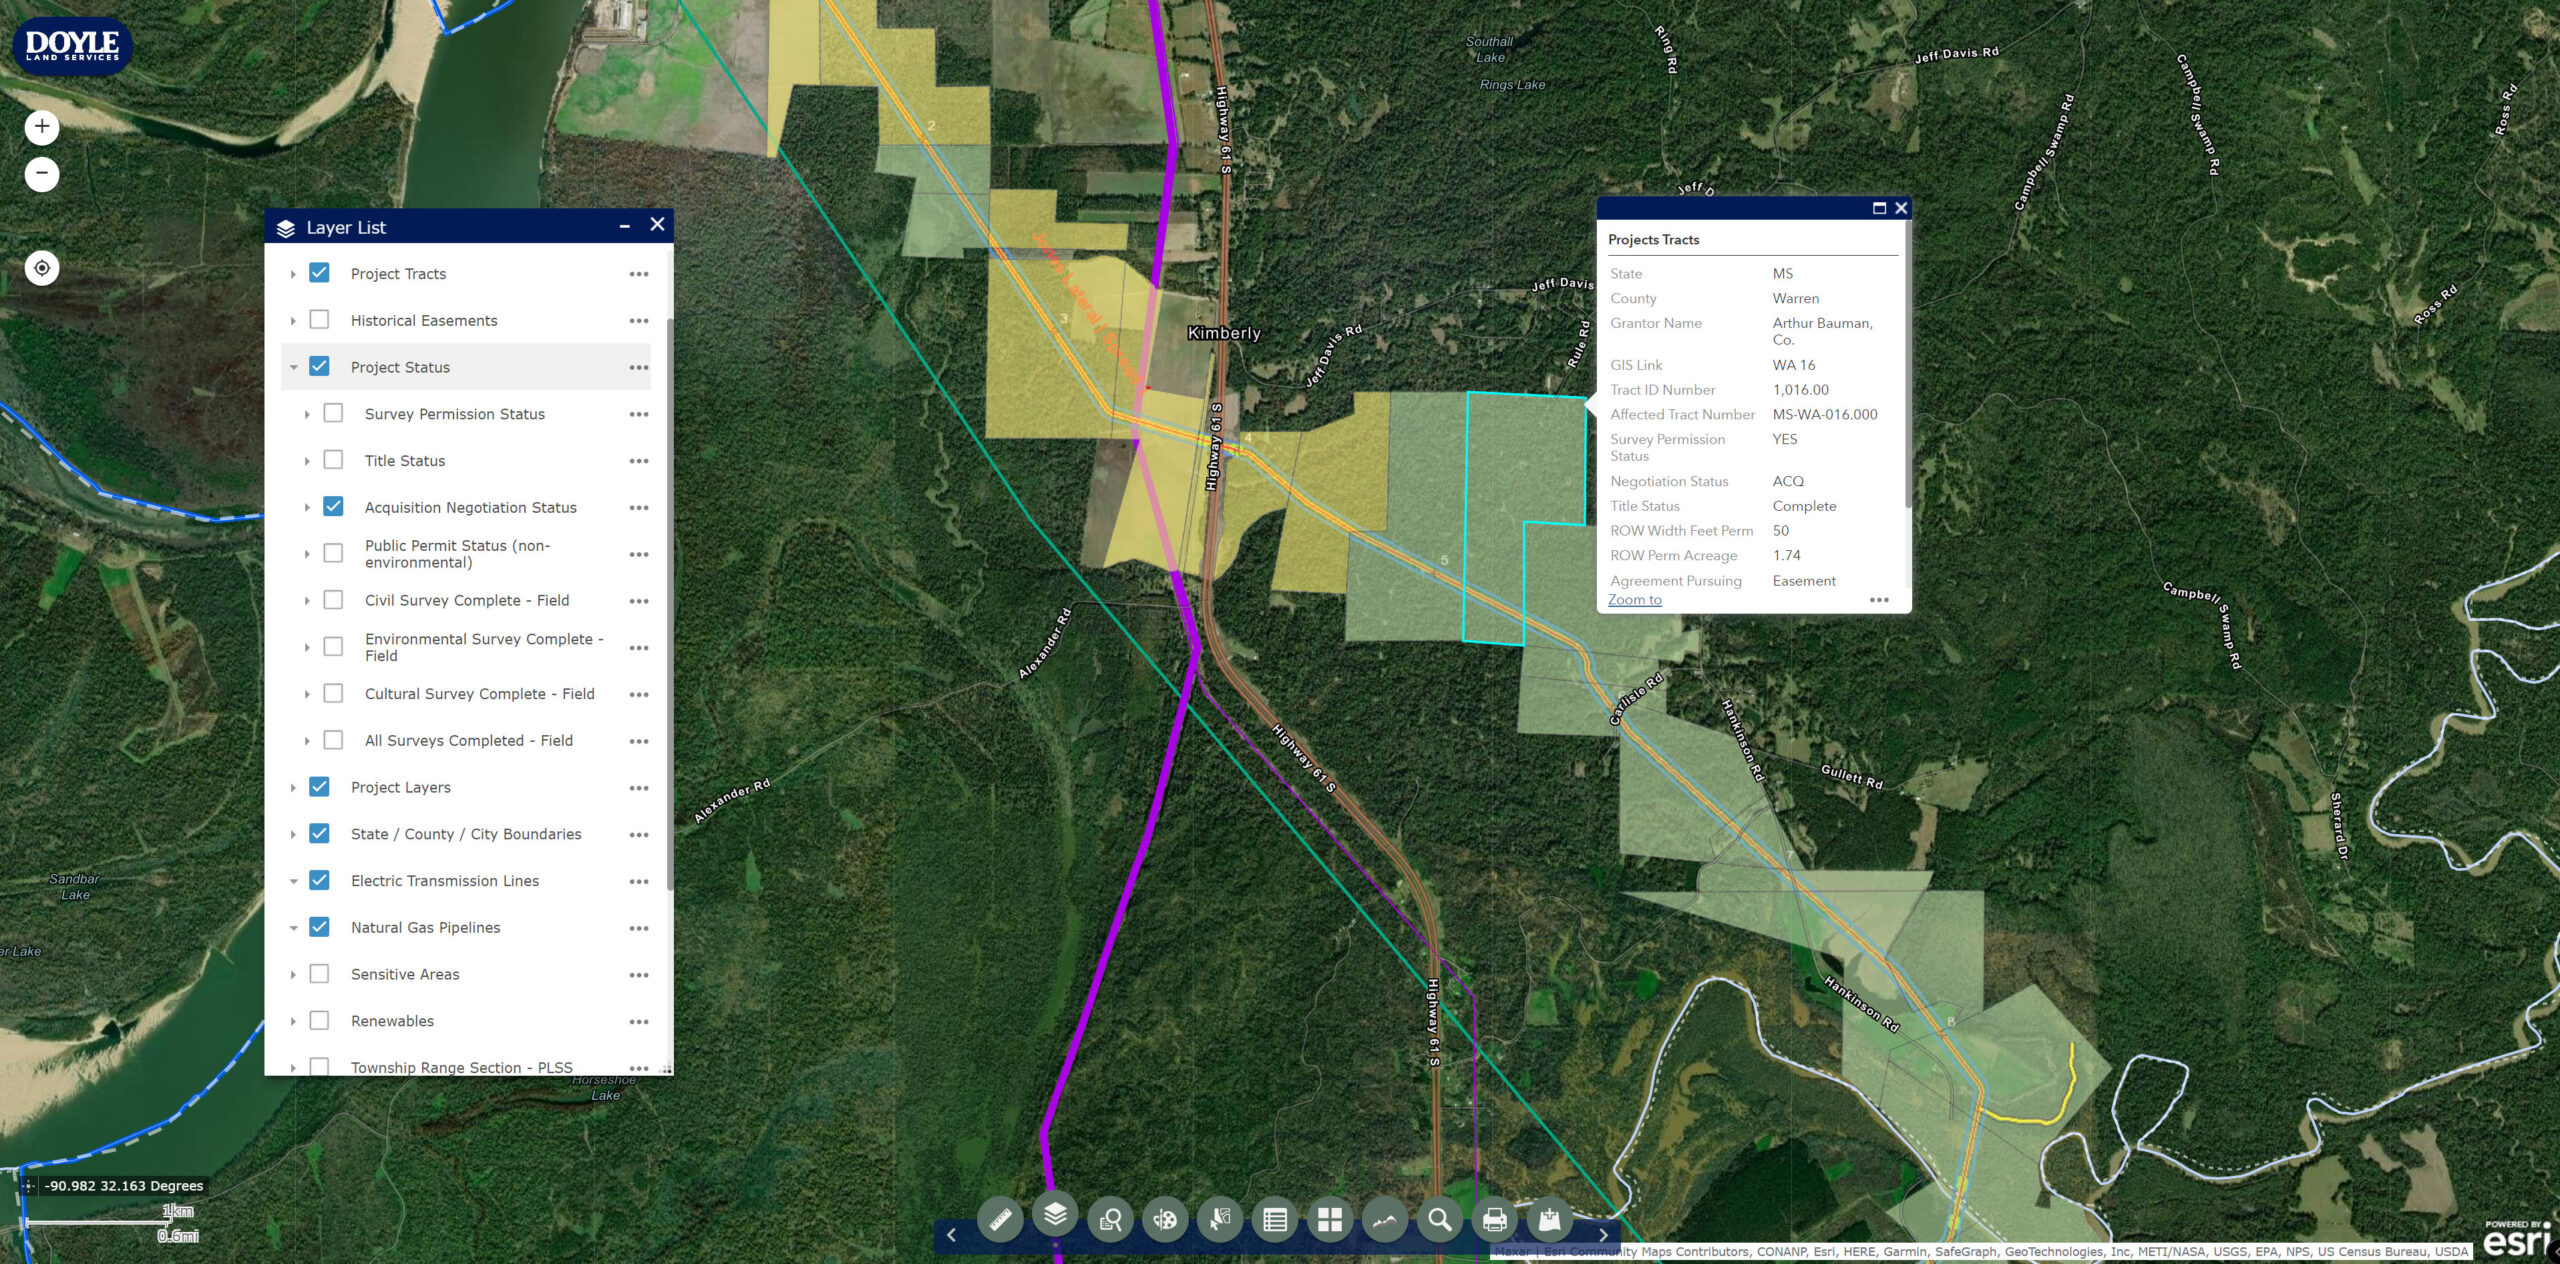
Task: Expand the Title Status sublayer
Action: (x=307, y=461)
